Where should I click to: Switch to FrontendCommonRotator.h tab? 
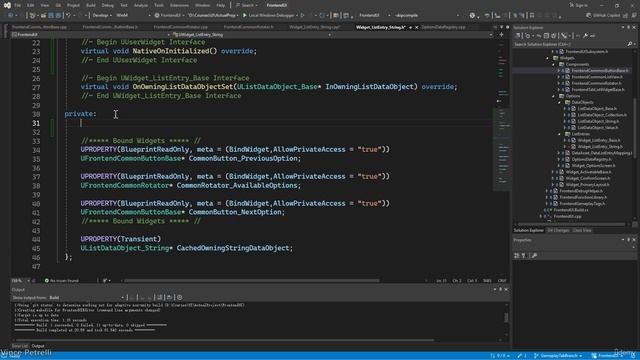249,27
